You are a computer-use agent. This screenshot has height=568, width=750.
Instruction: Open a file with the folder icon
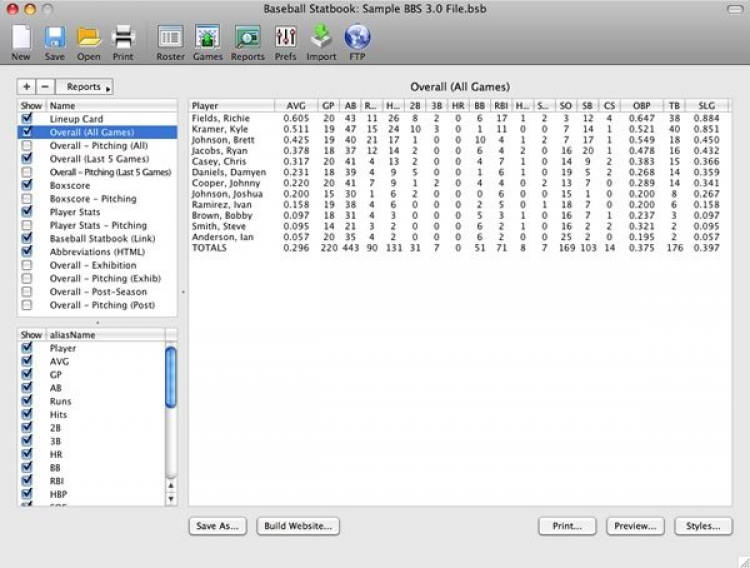point(89,37)
